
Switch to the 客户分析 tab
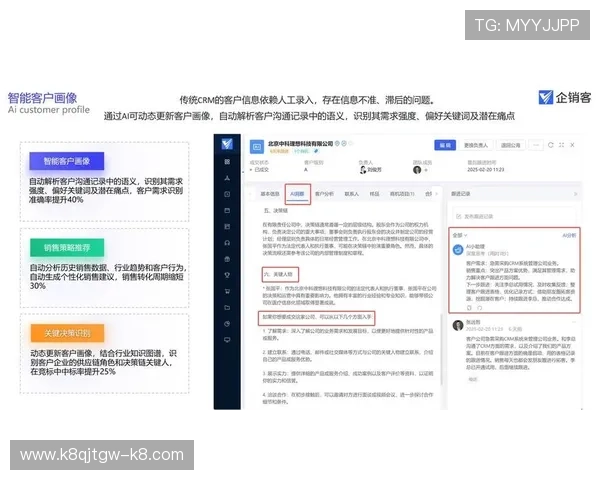click(x=324, y=194)
